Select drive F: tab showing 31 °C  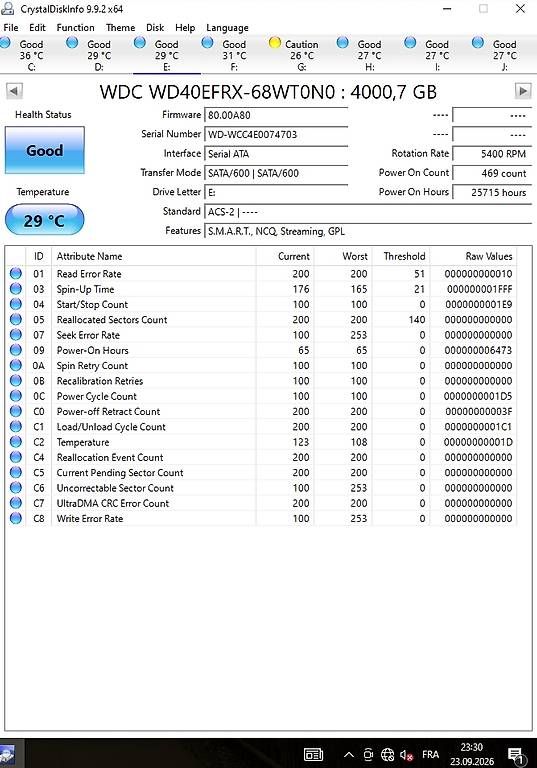click(234, 55)
